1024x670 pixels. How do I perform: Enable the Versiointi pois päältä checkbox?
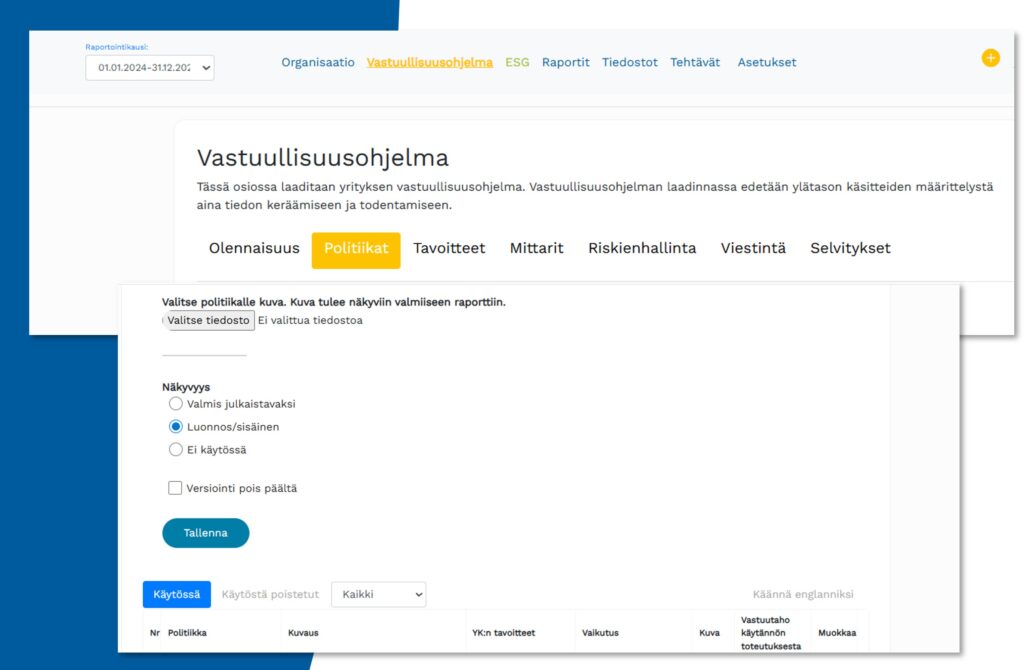point(175,488)
